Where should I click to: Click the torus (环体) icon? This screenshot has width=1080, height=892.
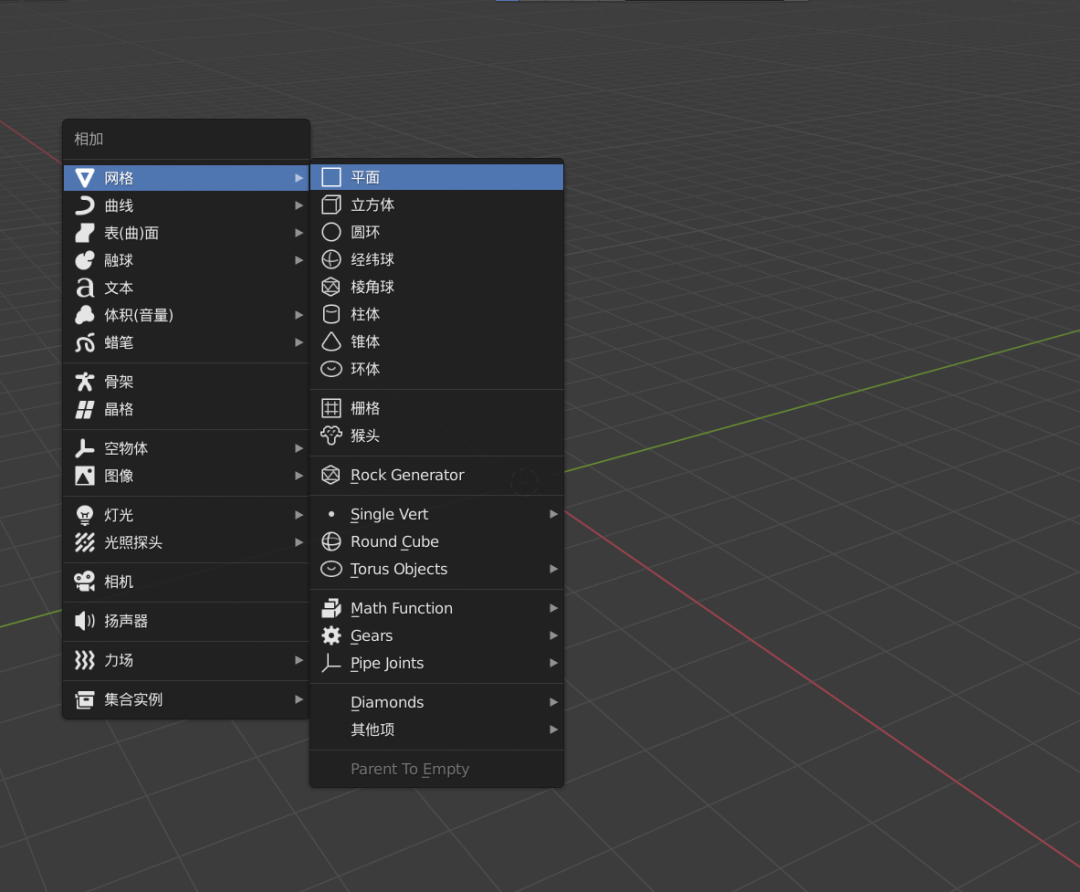(331, 369)
